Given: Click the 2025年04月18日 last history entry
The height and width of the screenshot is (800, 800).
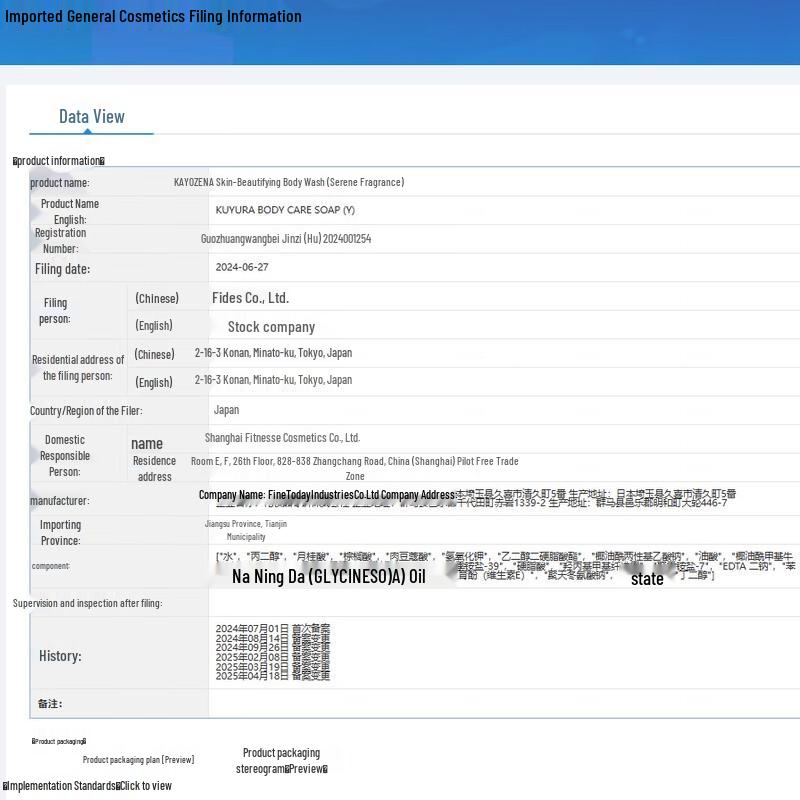Looking at the screenshot, I should (272, 676).
